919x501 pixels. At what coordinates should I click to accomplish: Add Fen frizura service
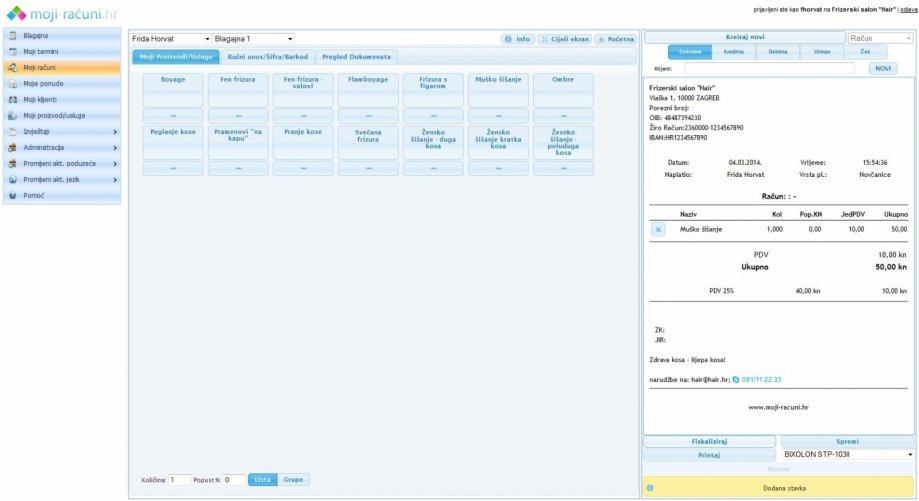238,90
